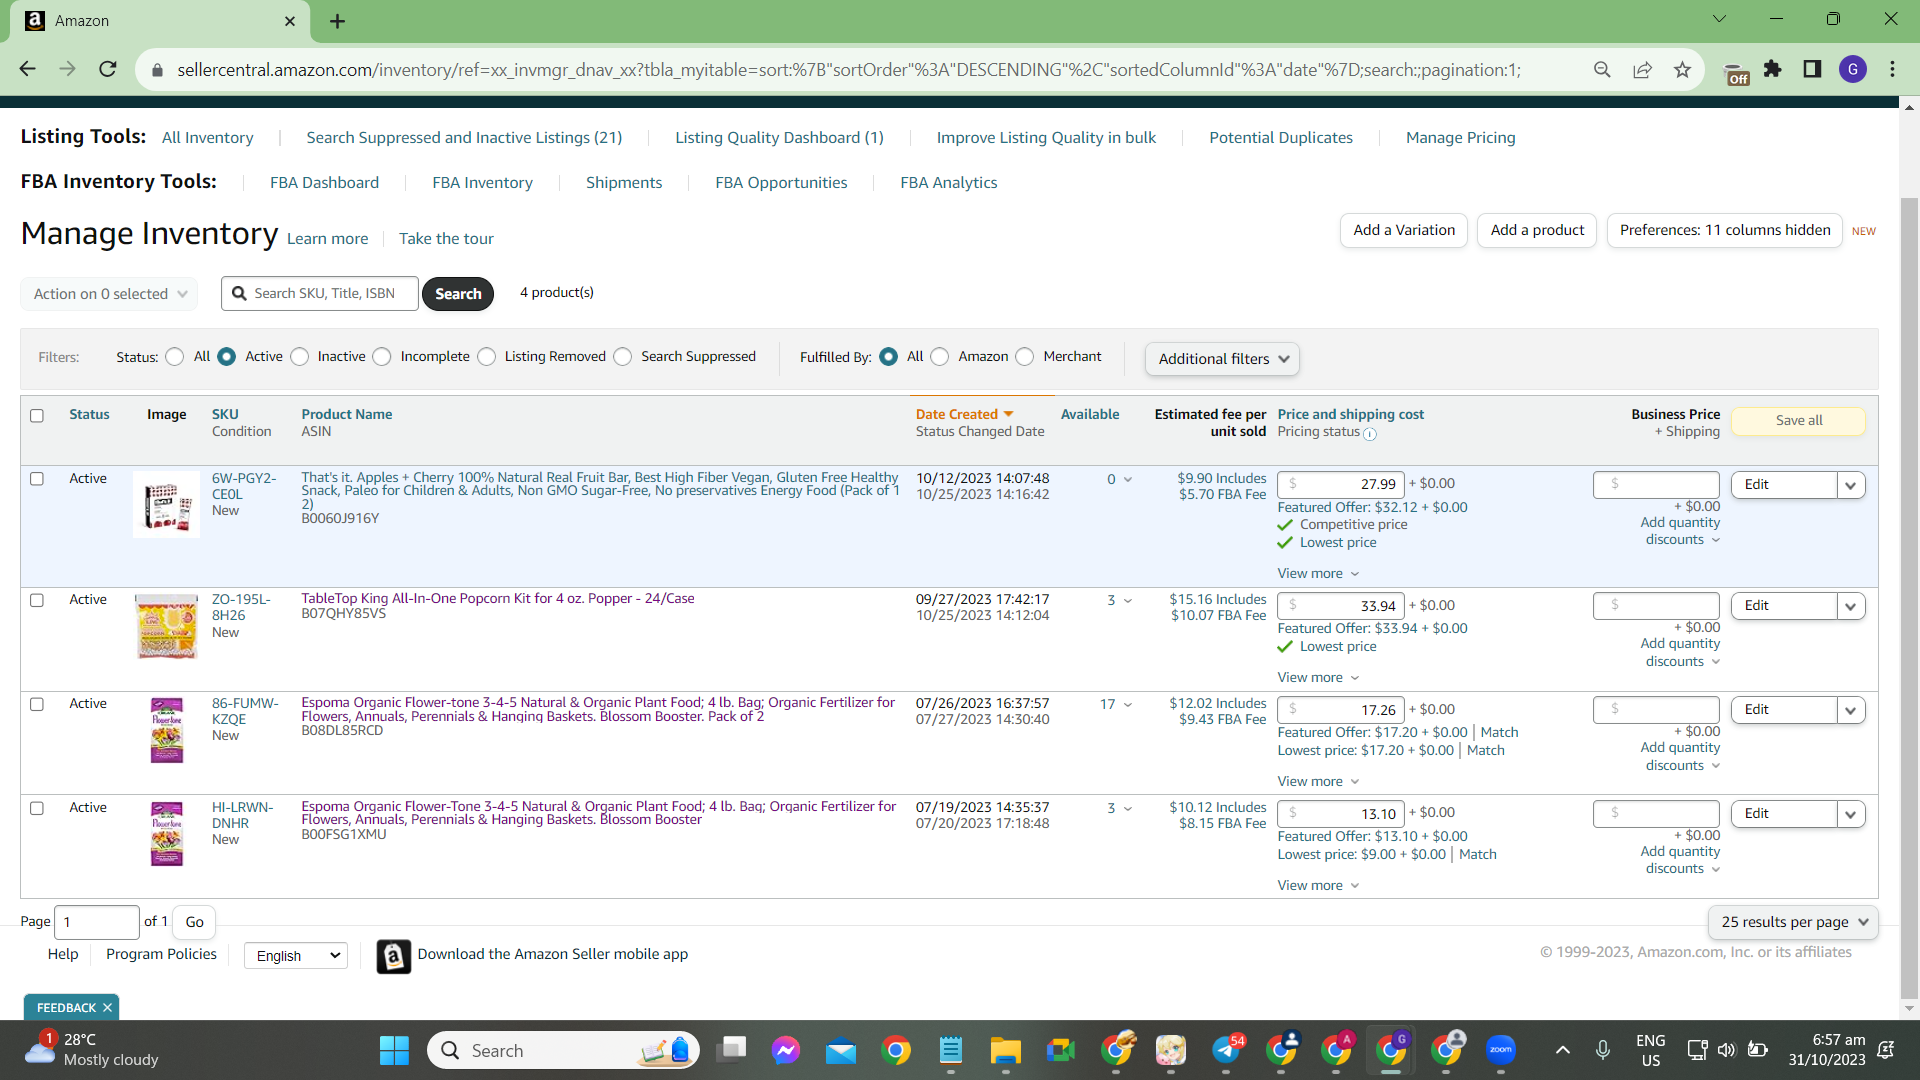The width and height of the screenshot is (1920, 1080).
Task: Open 25 results per page dropdown
Action: pyautogui.click(x=1793, y=922)
